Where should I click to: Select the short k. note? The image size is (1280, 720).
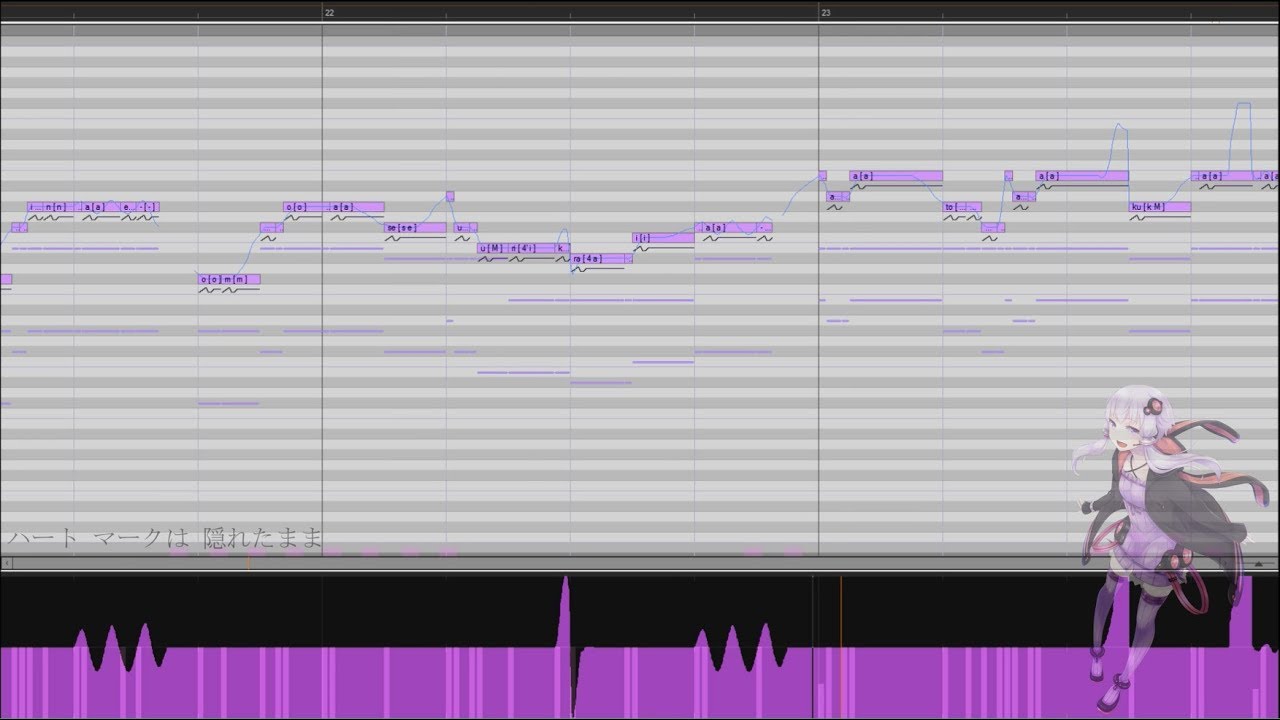click(x=563, y=248)
